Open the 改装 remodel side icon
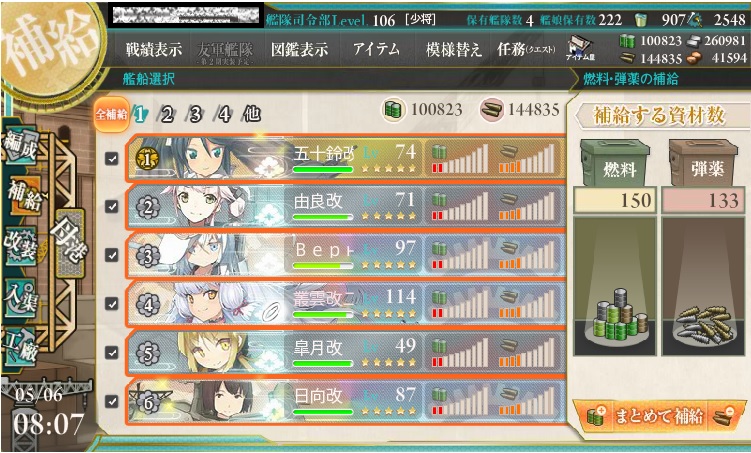 coord(21,245)
